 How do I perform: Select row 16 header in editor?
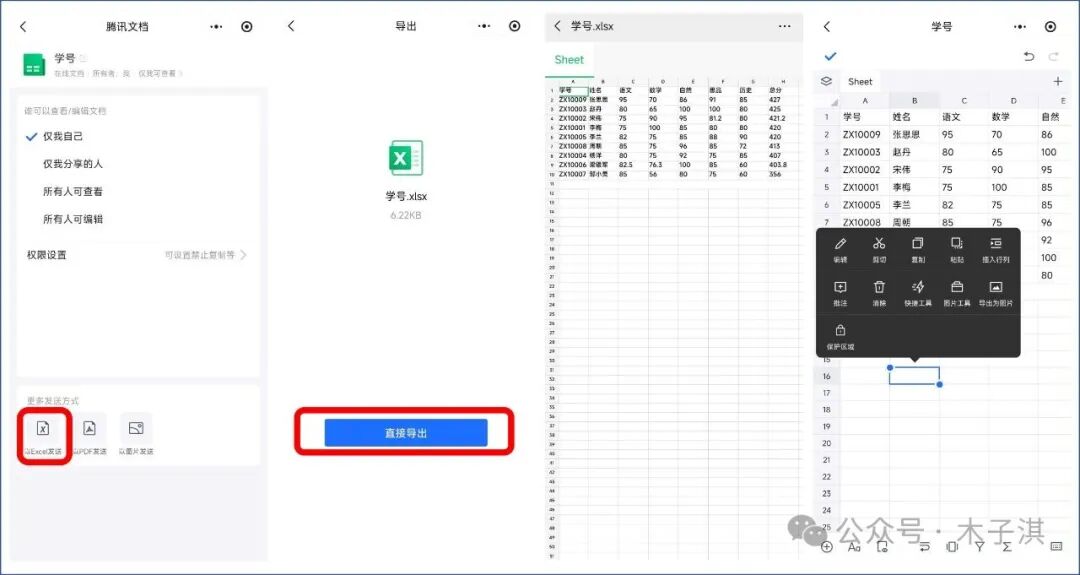(827, 376)
